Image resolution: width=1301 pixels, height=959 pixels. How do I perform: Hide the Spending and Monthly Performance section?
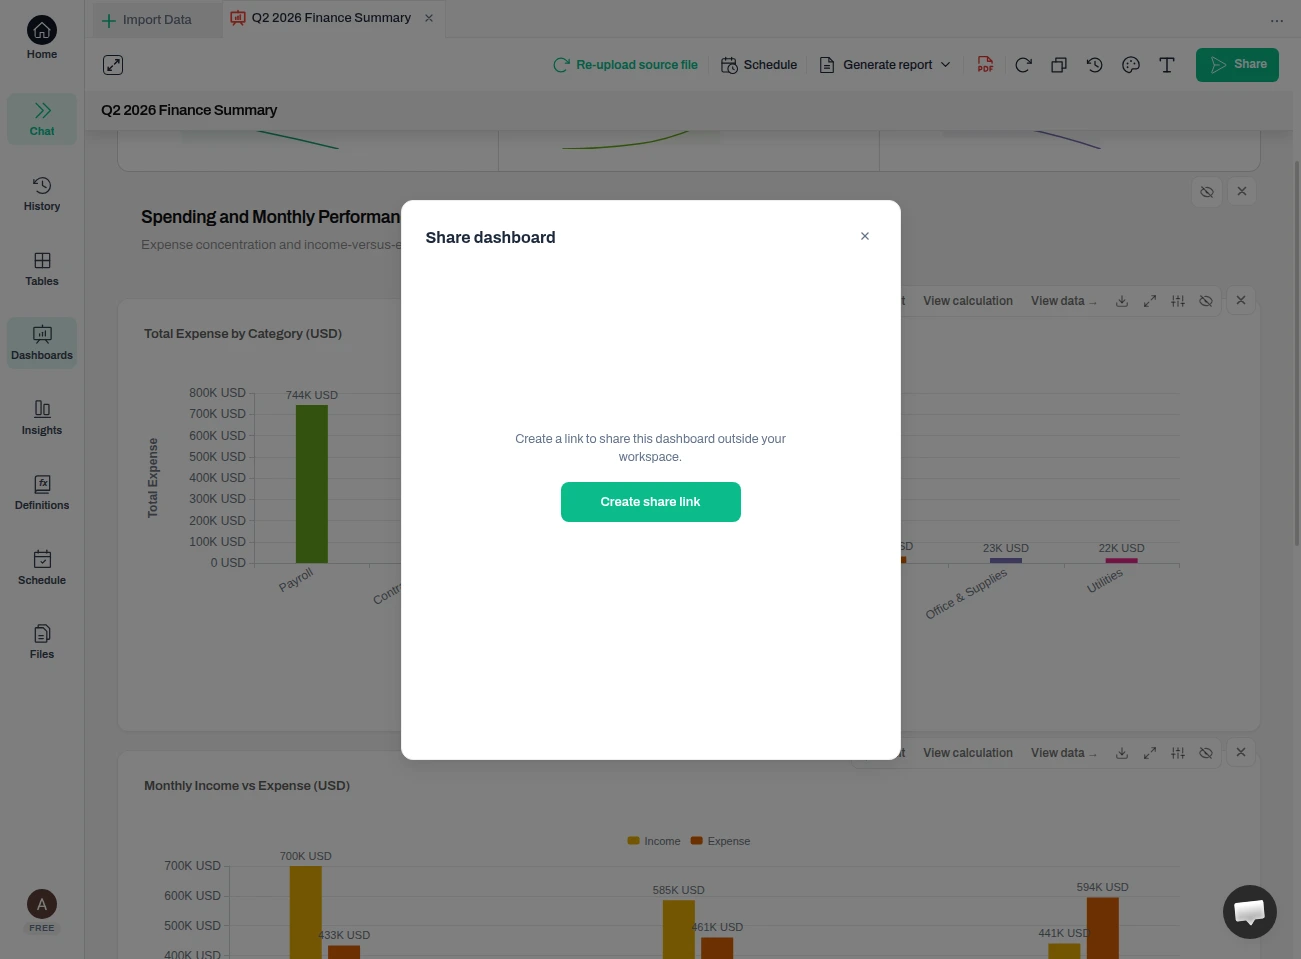[x=1207, y=191]
